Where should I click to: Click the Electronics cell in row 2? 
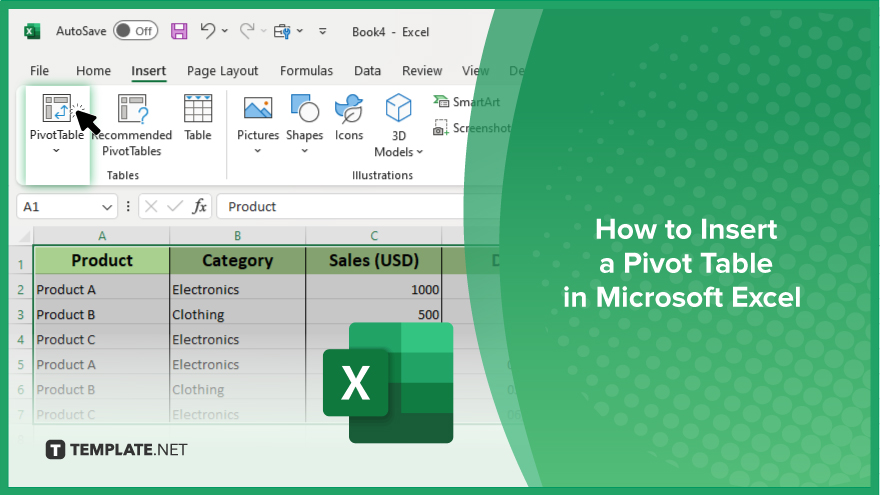tap(237, 290)
